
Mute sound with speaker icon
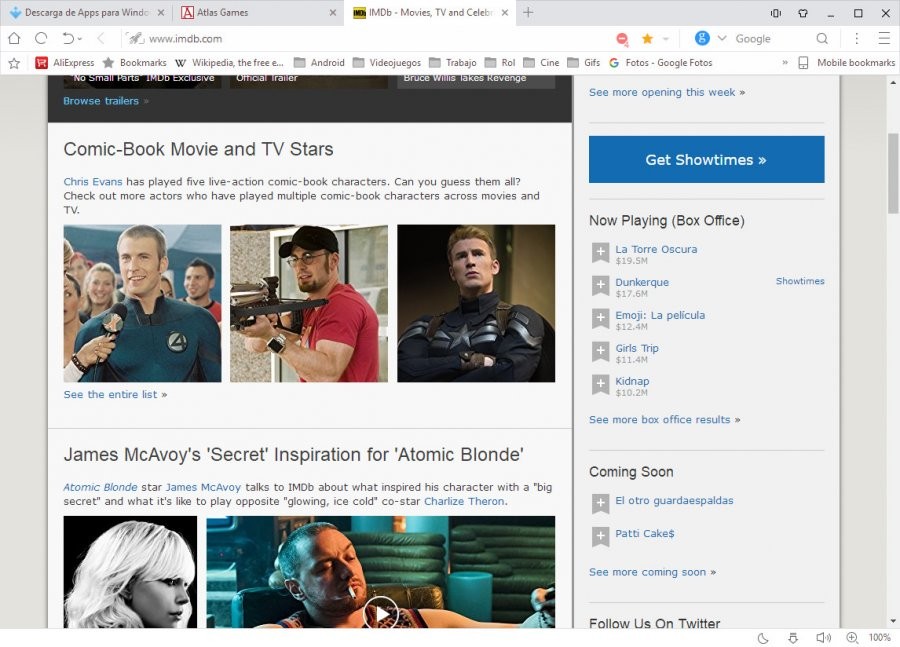click(x=823, y=638)
